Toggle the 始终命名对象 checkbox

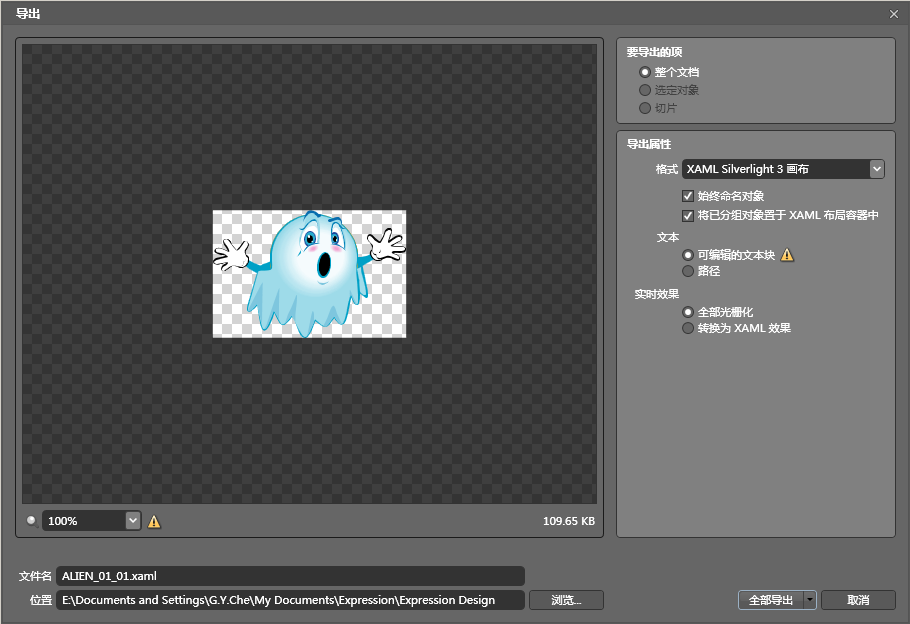pyautogui.click(x=688, y=196)
